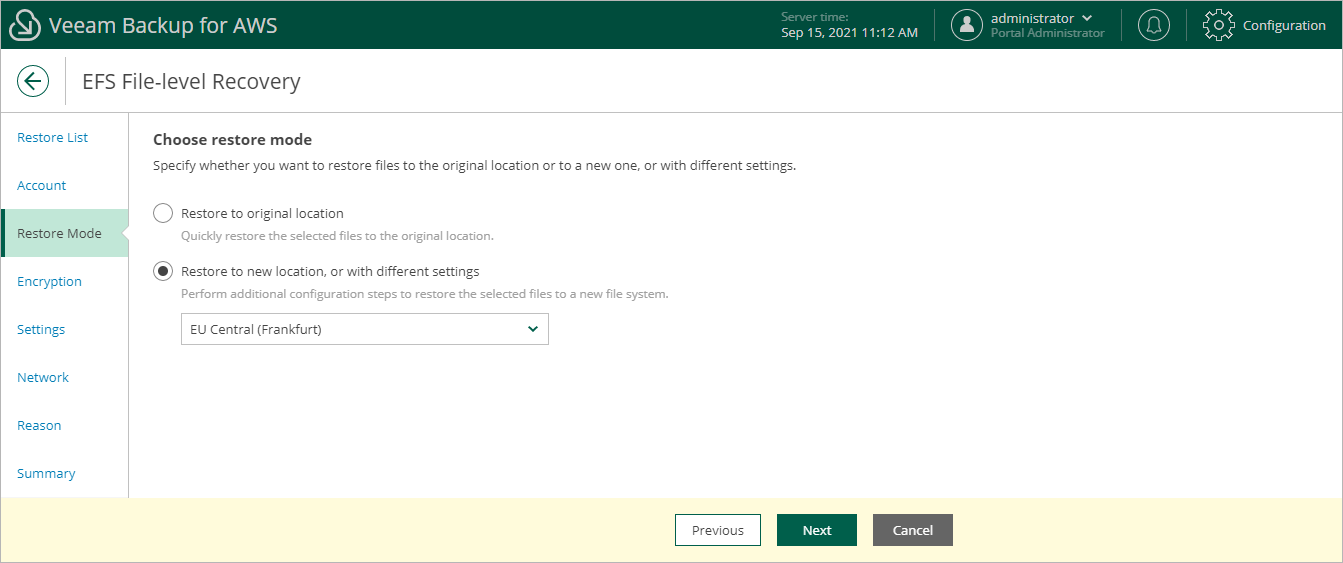The width and height of the screenshot is (1343, 563).
Task: Select Restore to original location radio
Action: coord(163,213)
